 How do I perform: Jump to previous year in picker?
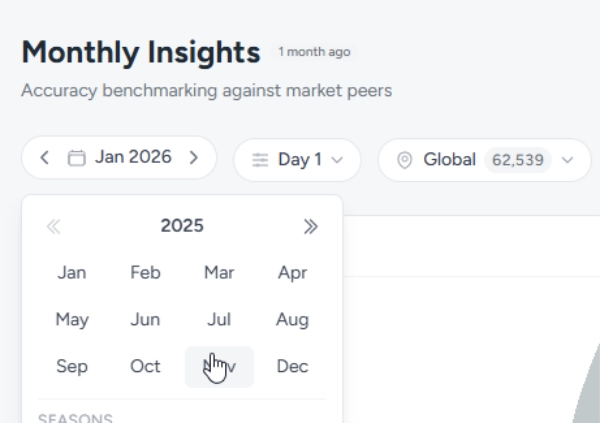tap(53, 227)
